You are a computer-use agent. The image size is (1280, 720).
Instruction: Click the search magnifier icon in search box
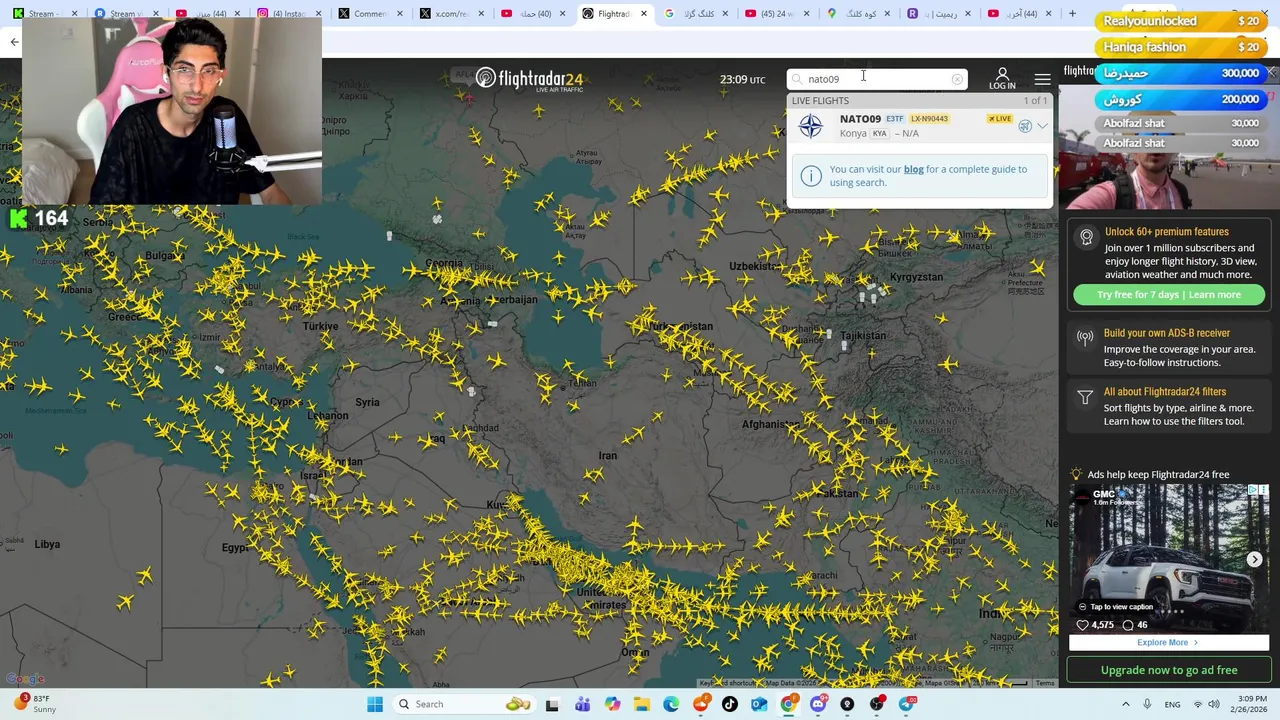[x=797, y=79]
